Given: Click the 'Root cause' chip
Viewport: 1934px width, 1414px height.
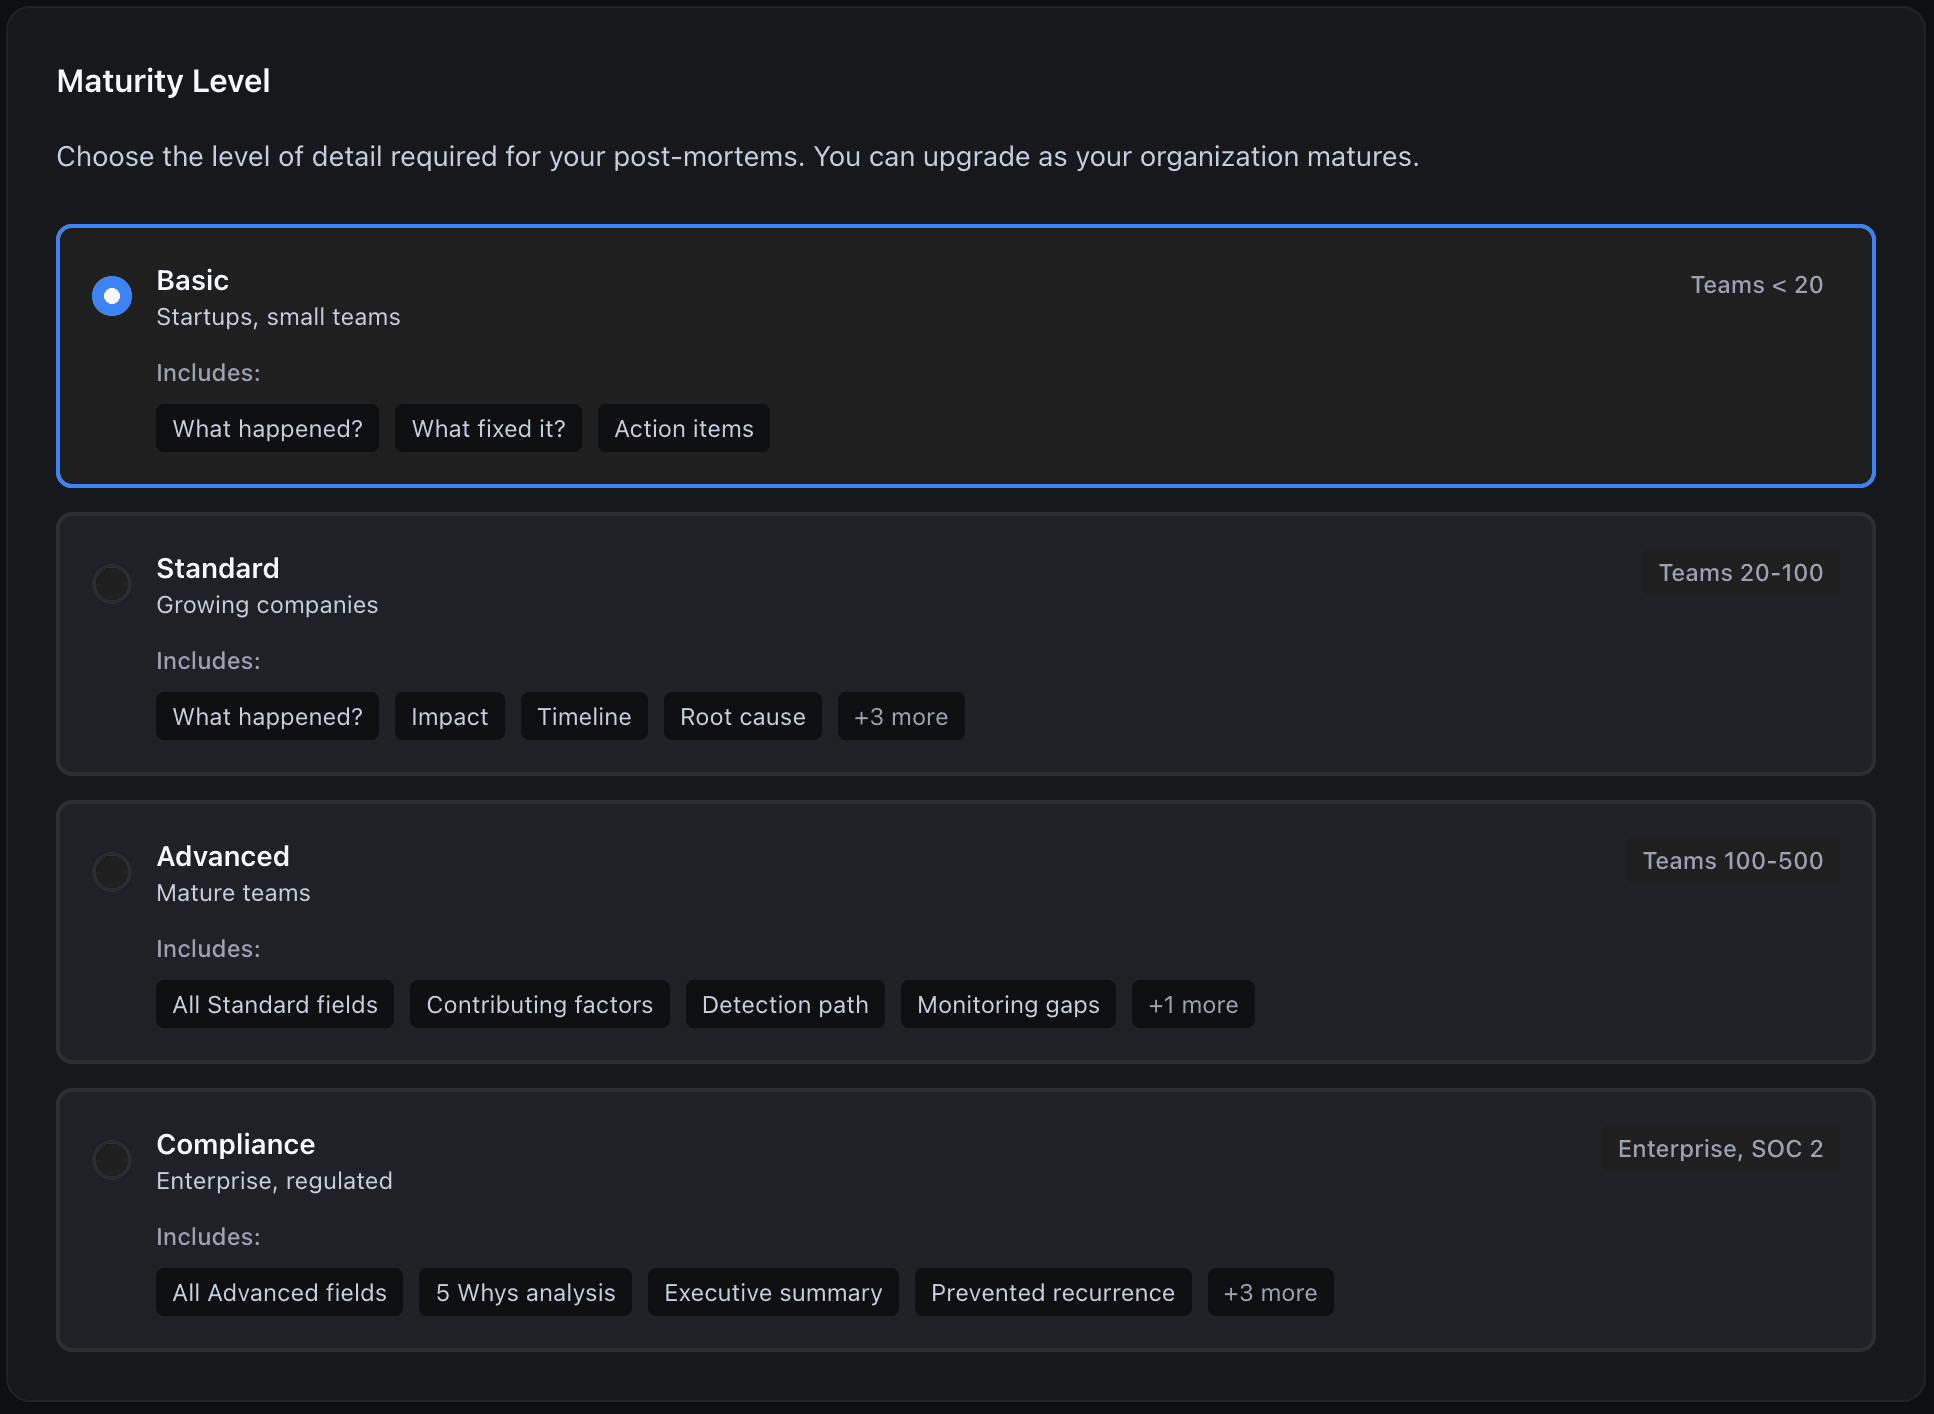Looking at the screenshot, I should [742, 717].
